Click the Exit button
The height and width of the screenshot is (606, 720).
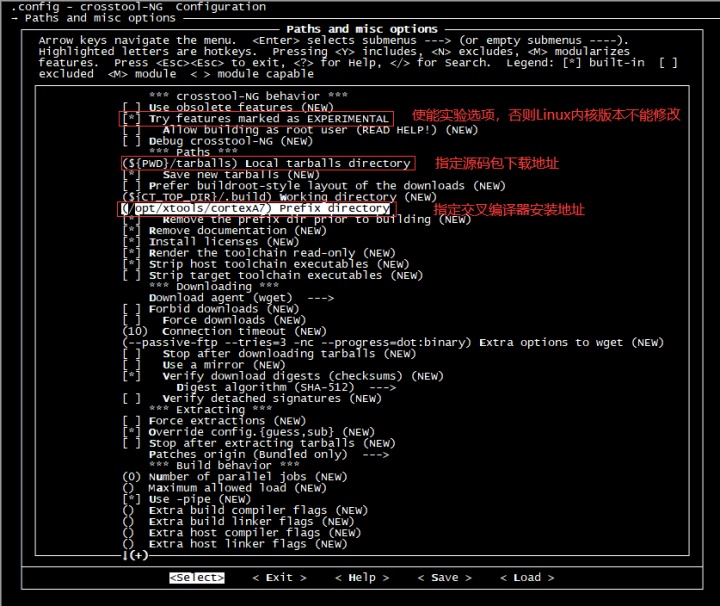pyautogui.click(x=279, y=578)
